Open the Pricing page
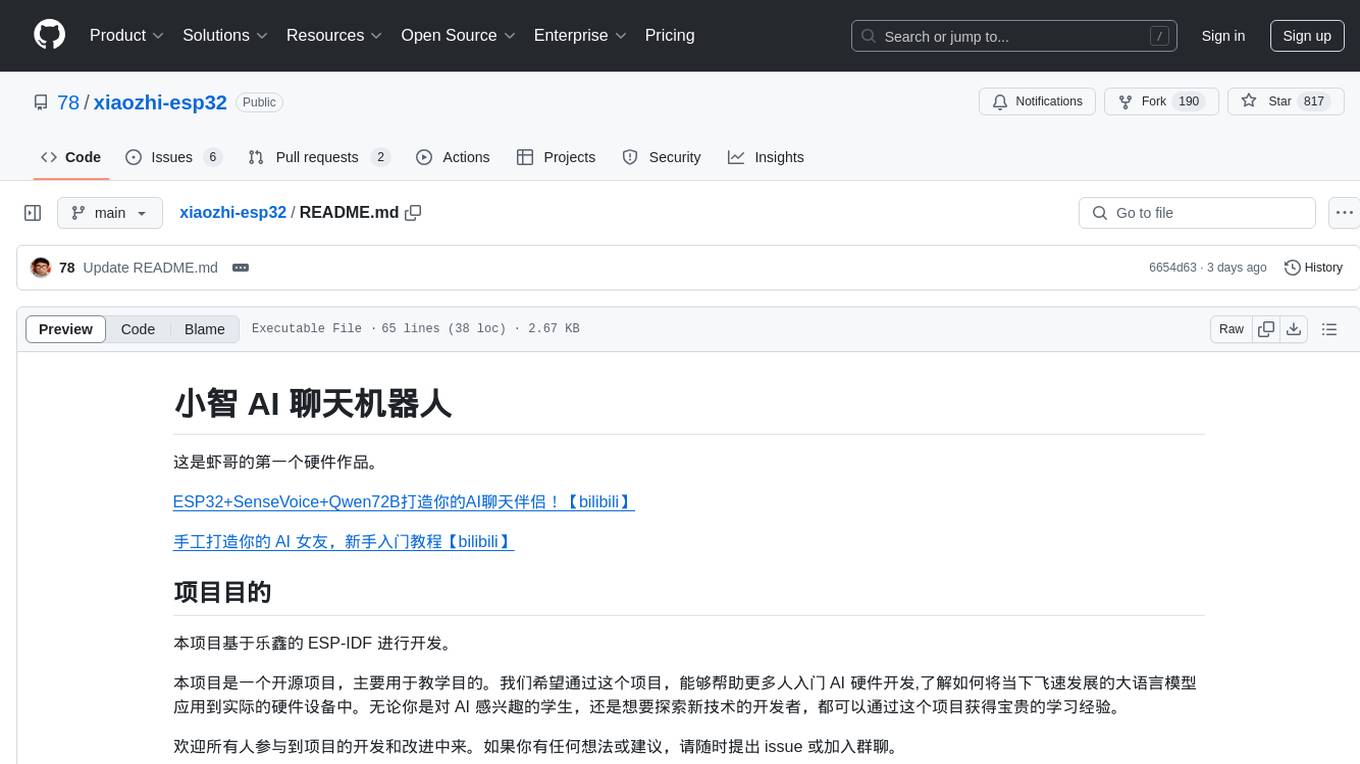Viewport: 1360px width, 764px height. (x=670, y=35)
